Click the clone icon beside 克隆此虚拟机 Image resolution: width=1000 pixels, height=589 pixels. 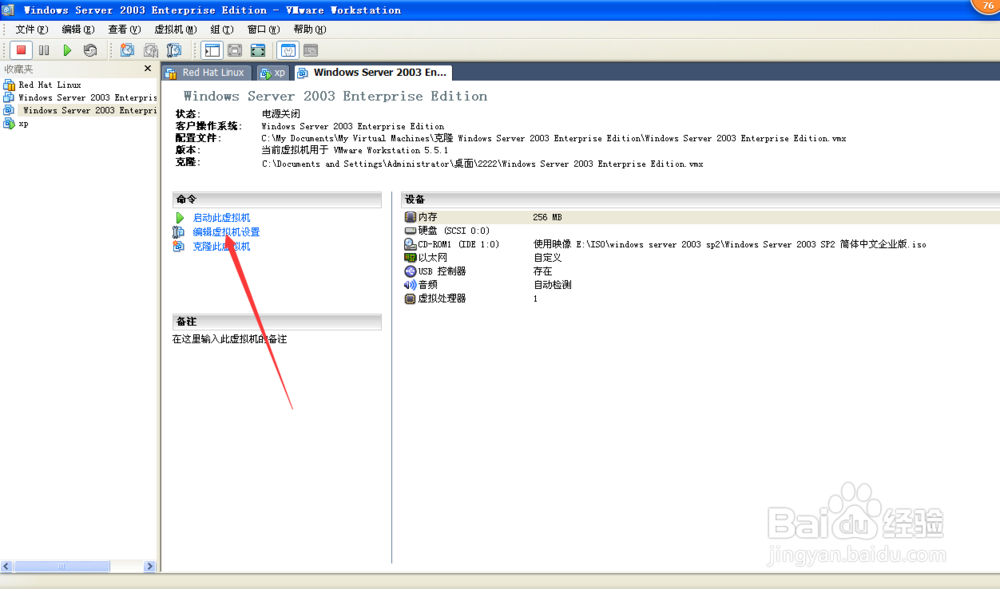179,246
